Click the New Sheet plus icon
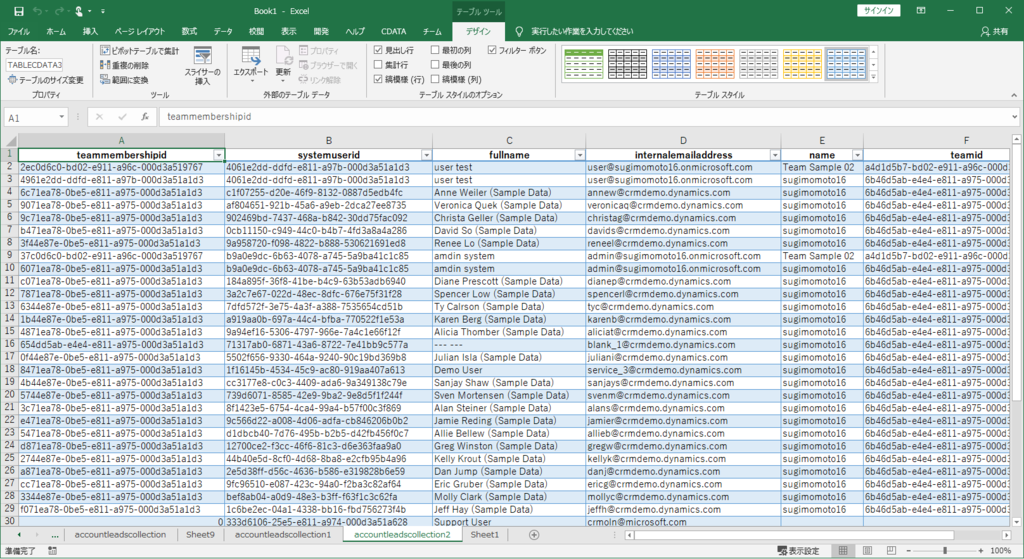This screenshot has width=1024, height=559. coord(534,535)
